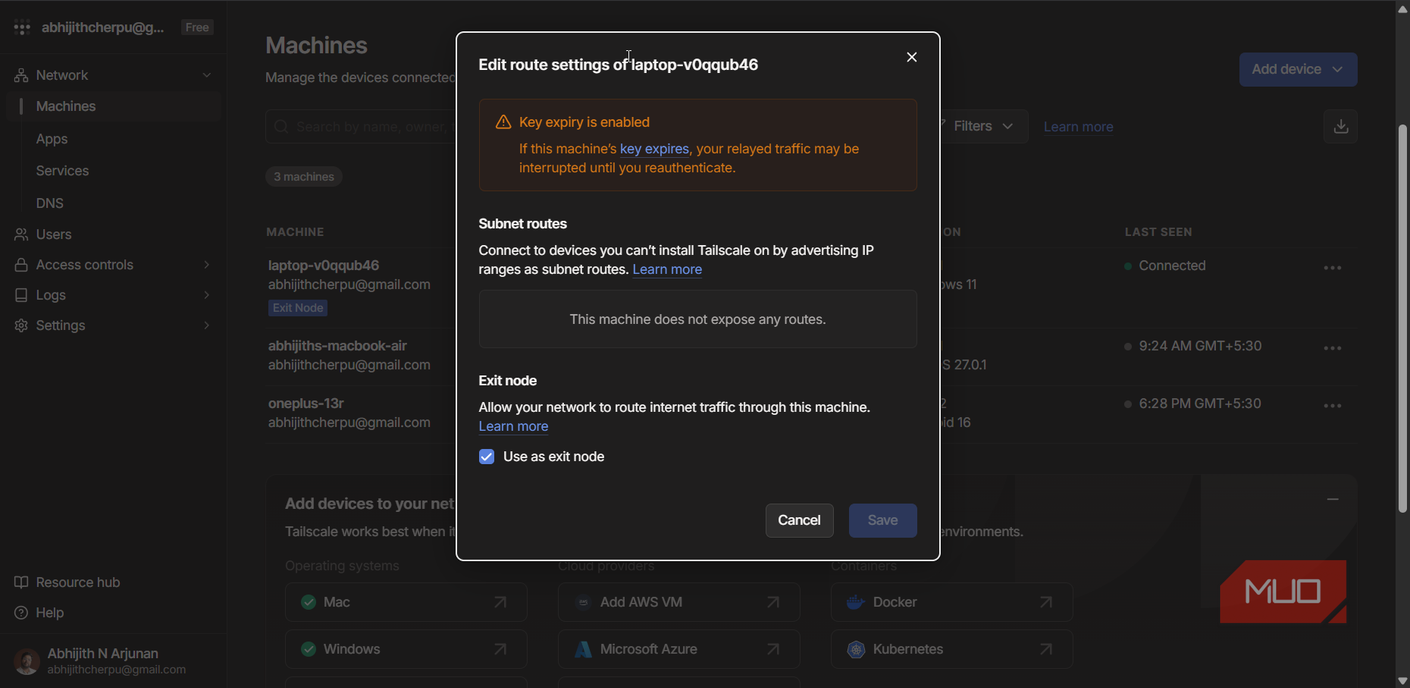Screen dimensions: 1410x688
Task: Open options menu for laptop-v0qqub46
Action: [x=1333, y=268]
